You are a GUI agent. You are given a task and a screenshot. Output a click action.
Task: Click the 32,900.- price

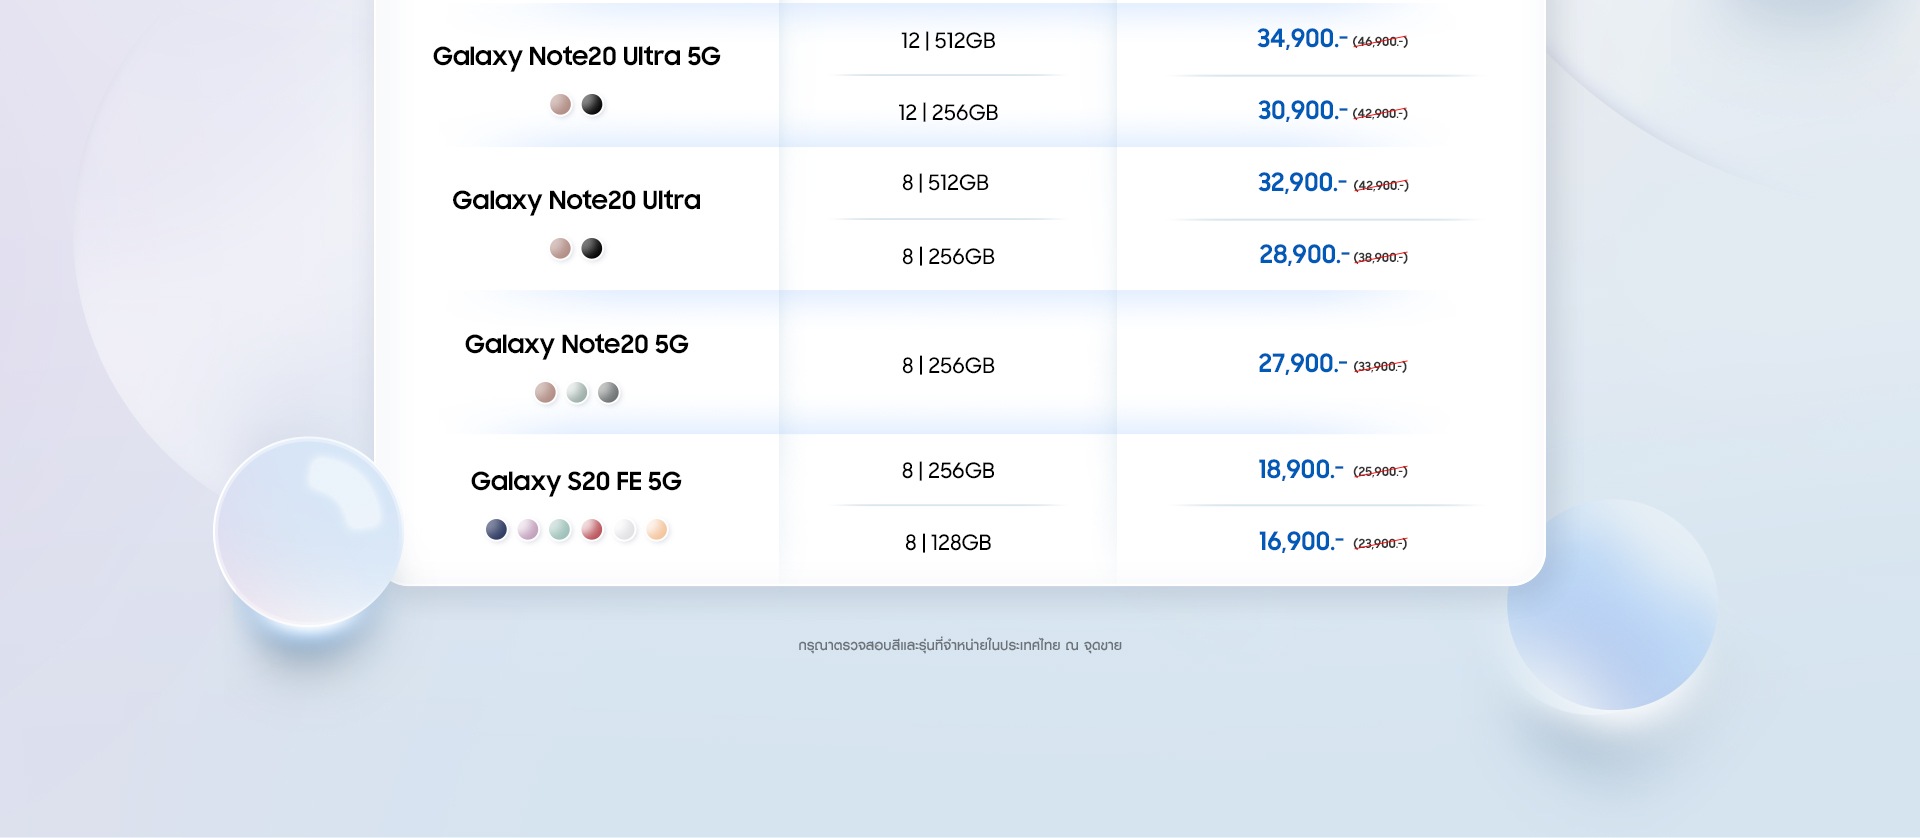point(1302,183)
